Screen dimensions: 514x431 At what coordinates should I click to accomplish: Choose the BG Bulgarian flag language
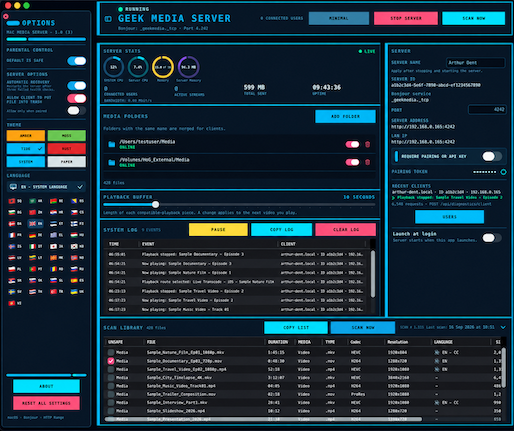click(x=15, y=212)
